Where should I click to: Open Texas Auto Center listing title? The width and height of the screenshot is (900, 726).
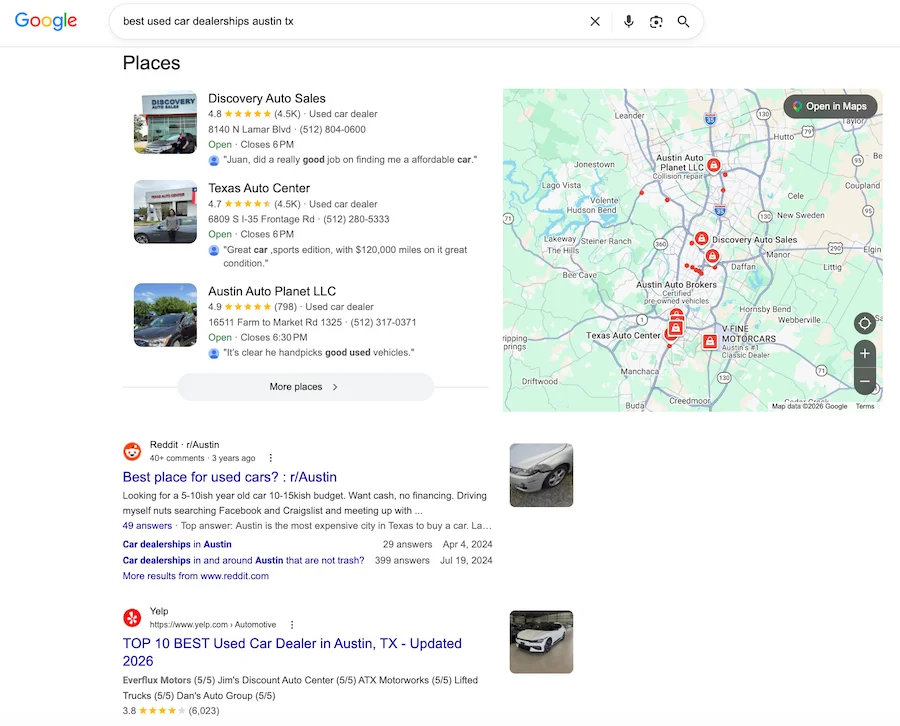click(x=259, y=188)
